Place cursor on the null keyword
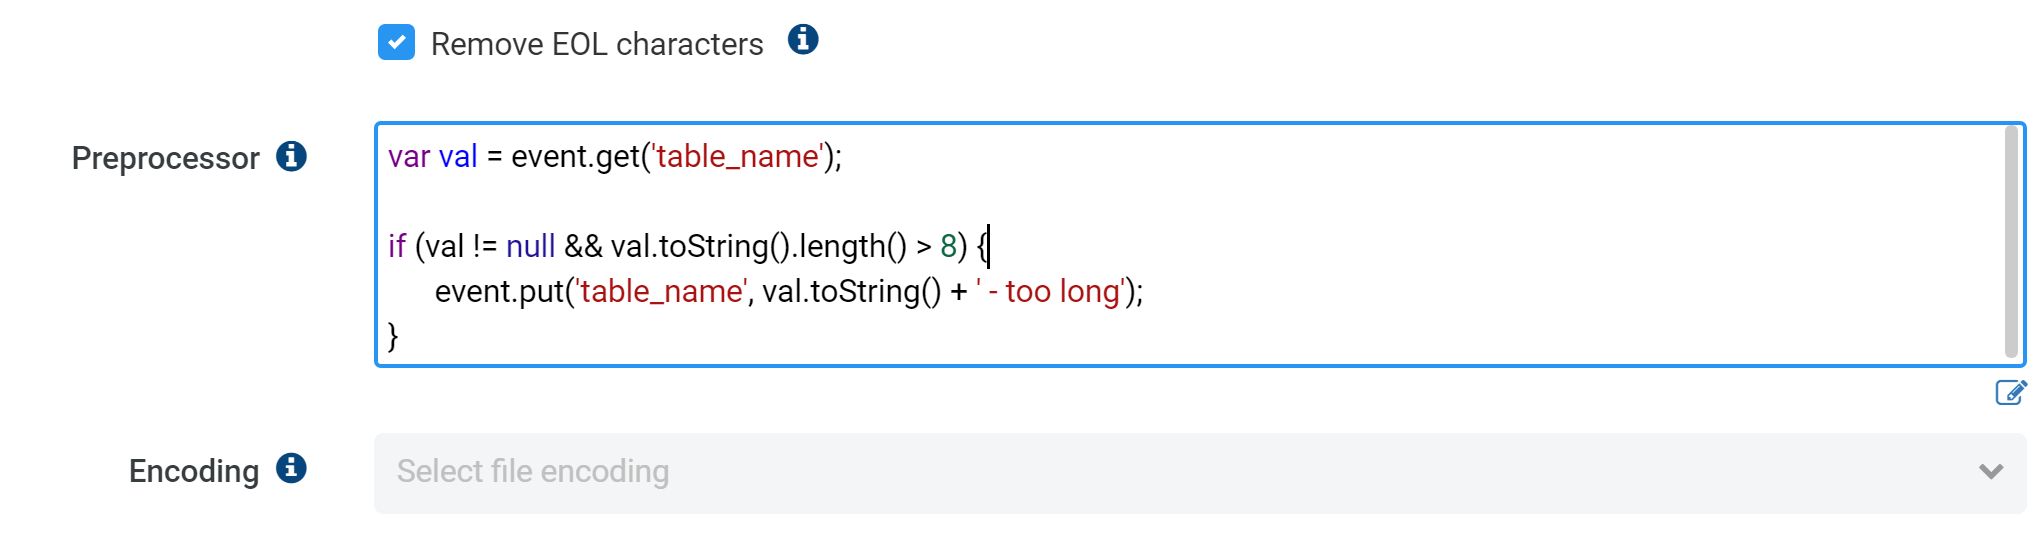The width and height of the screenshot is (2043, 548). point(530,246)
